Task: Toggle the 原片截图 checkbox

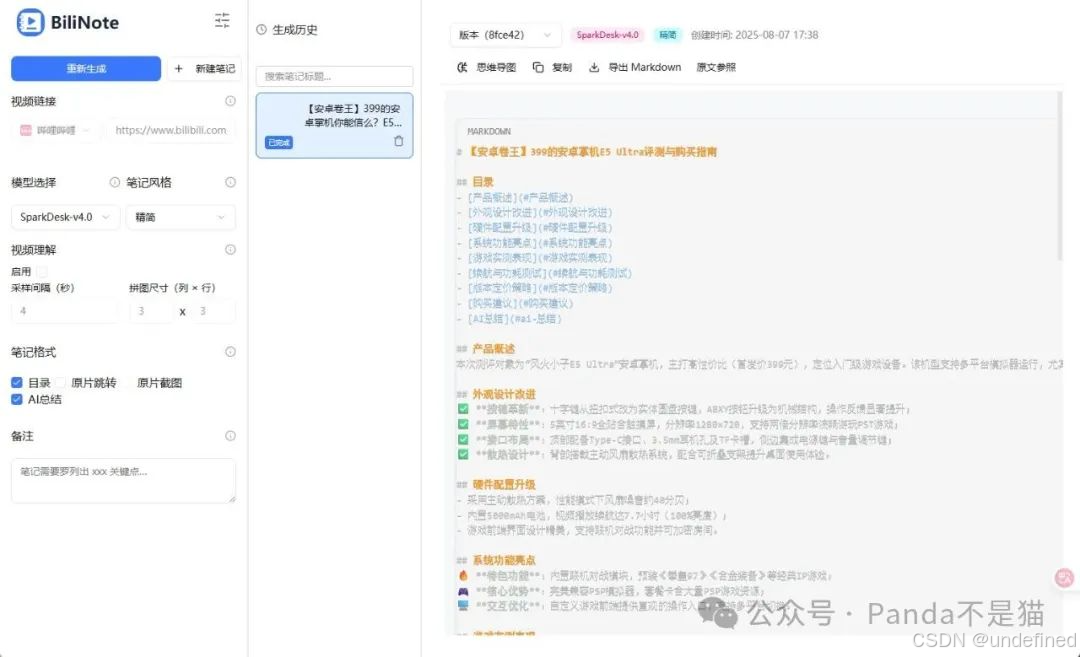Action: point(127,382)
